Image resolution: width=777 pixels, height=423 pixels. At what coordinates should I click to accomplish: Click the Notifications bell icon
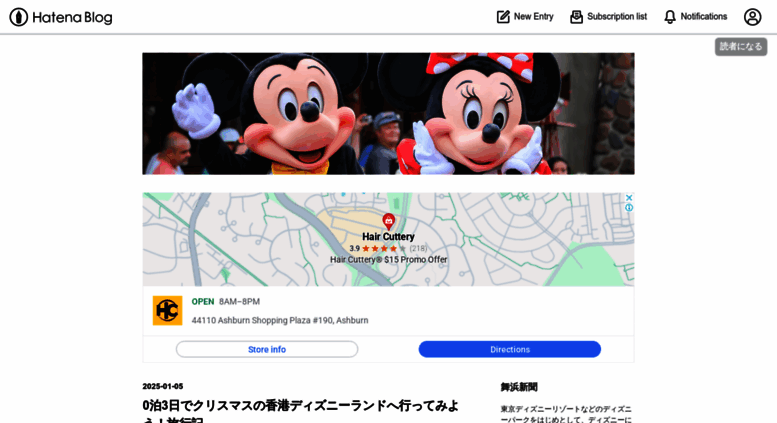[x=670, y=17]
